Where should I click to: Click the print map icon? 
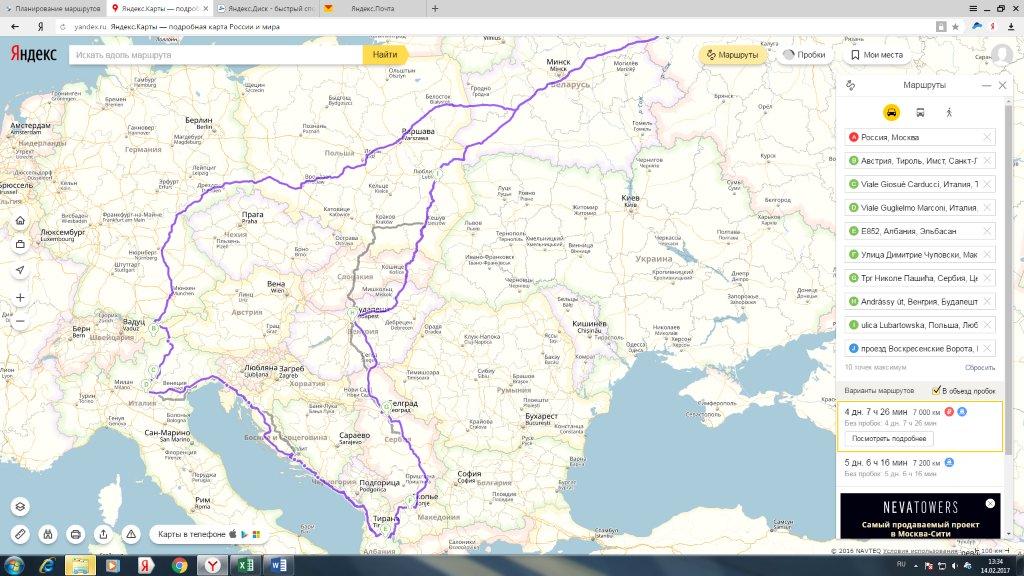click(76, 534)
